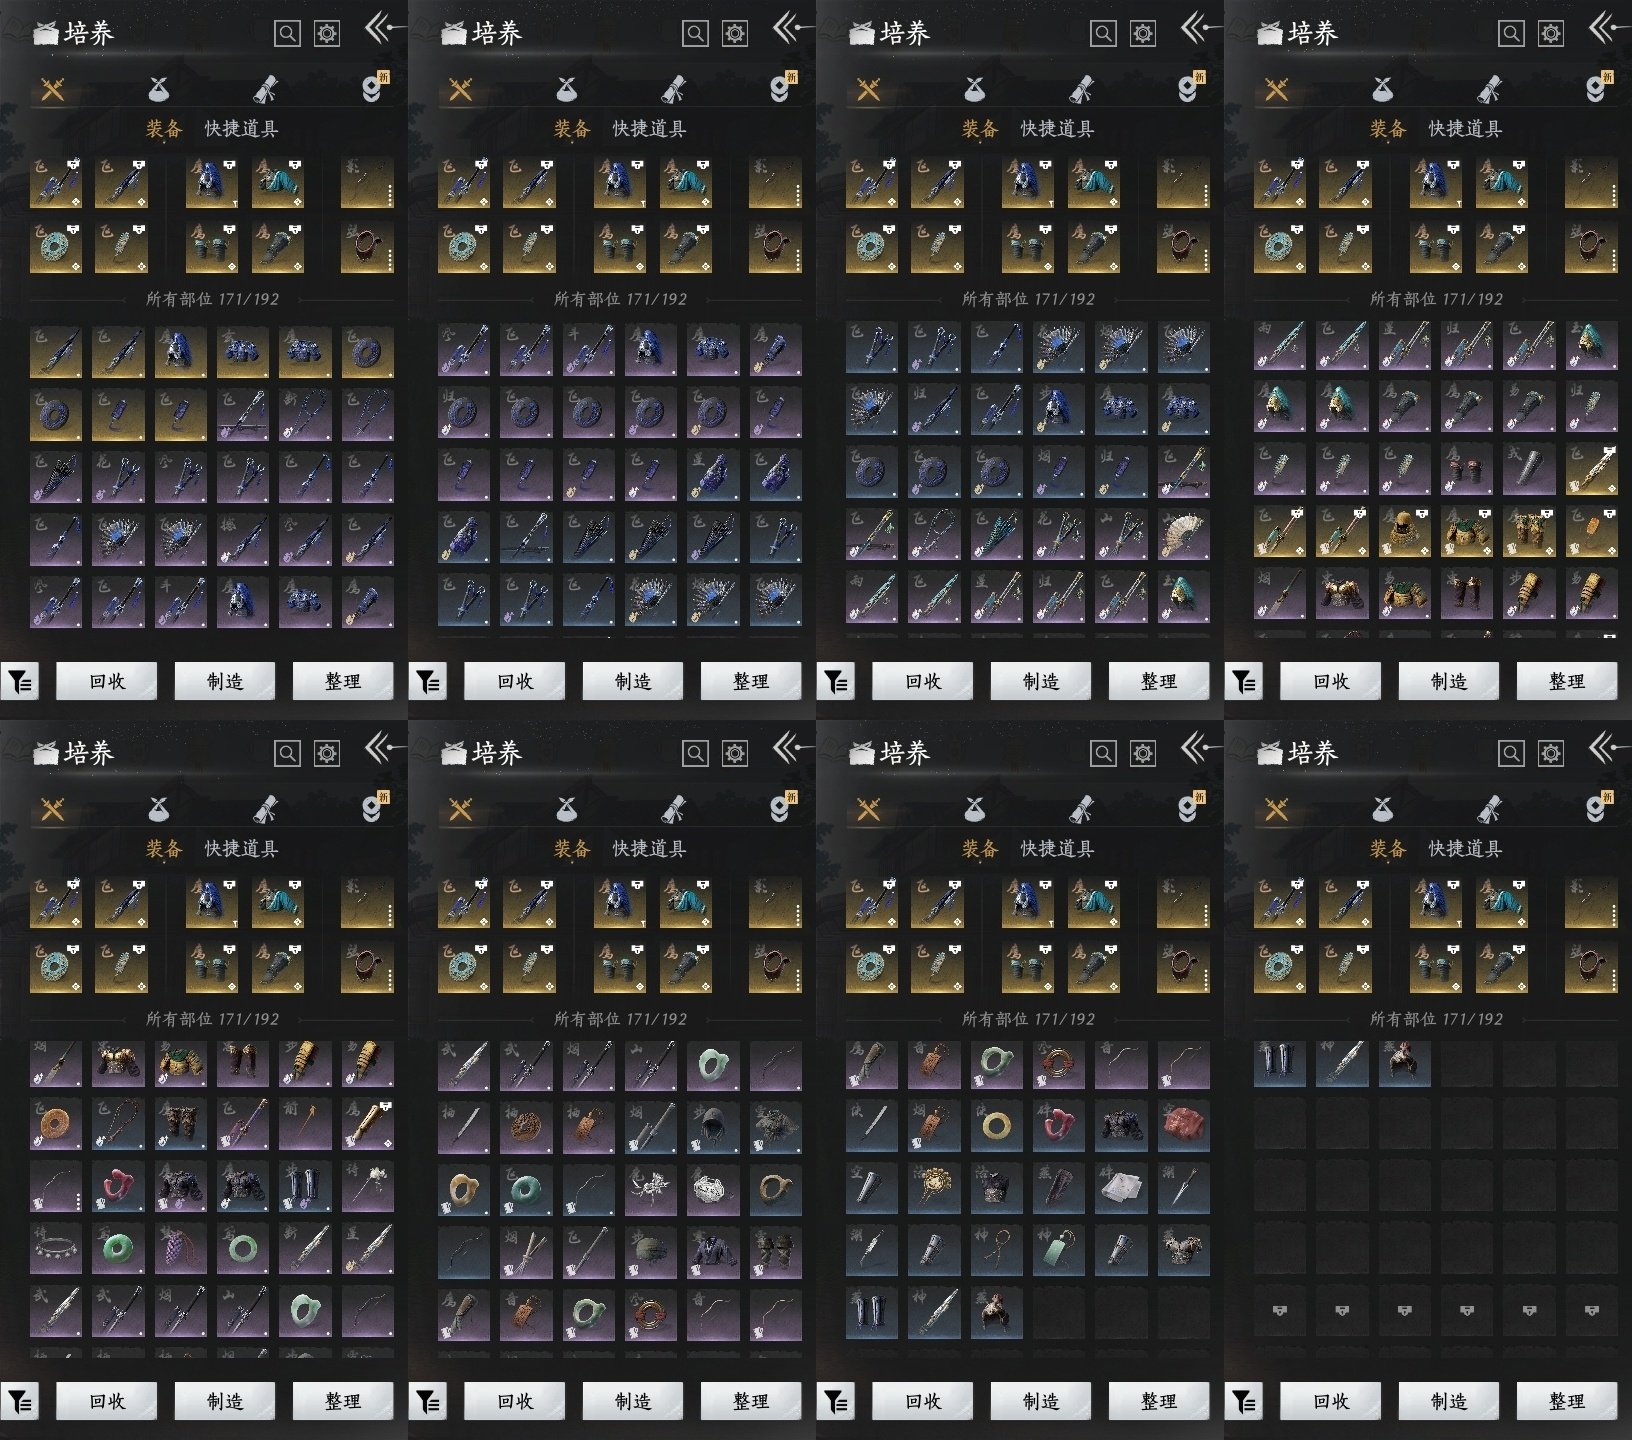
Task: Open settings gear in the three-item inventory panel
Action: pos(1551,754)
